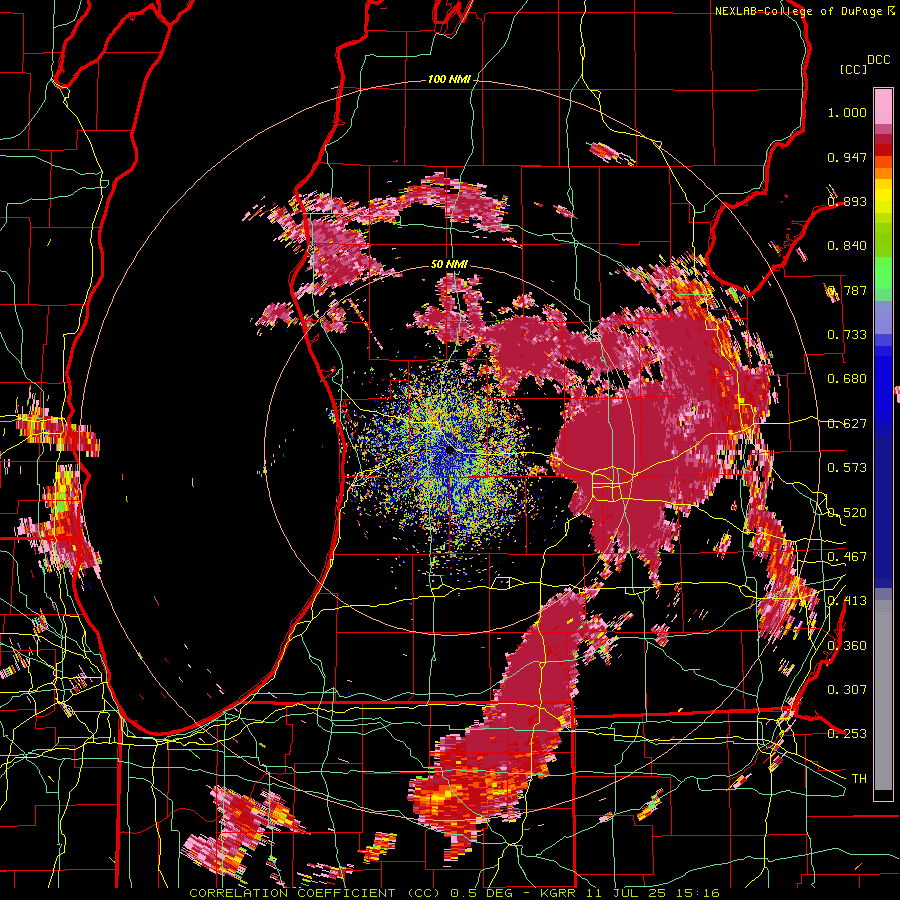The width and height of the screenshot is (900, 900).
Task: Click the 0.840 scale value
Action: tap(847, 246)
